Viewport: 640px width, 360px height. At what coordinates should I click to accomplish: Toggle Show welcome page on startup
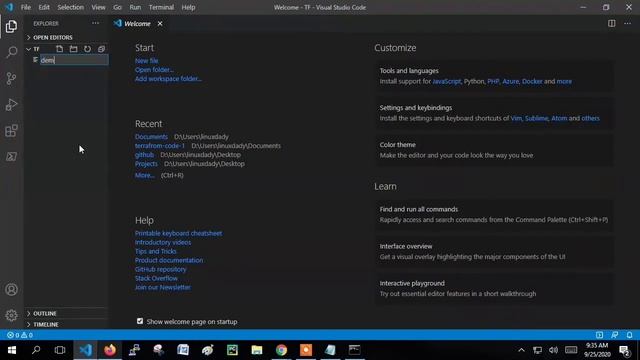tap(140, 321)
